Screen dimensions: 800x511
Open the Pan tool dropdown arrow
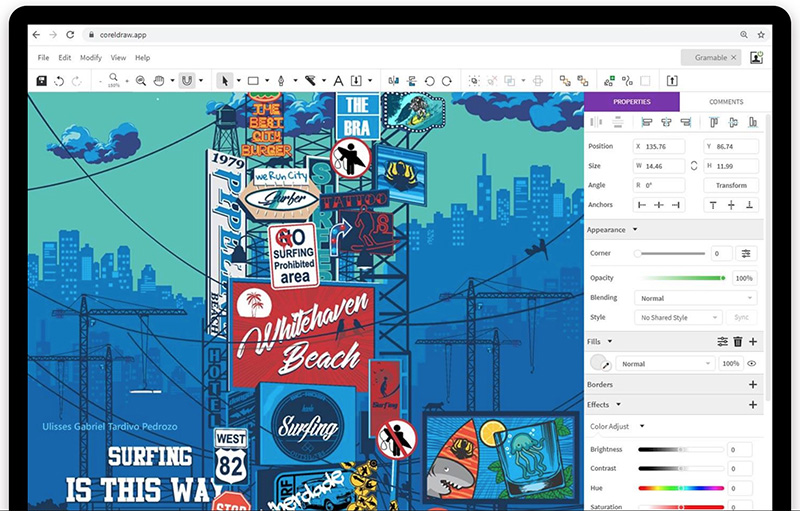pos(172,81)
